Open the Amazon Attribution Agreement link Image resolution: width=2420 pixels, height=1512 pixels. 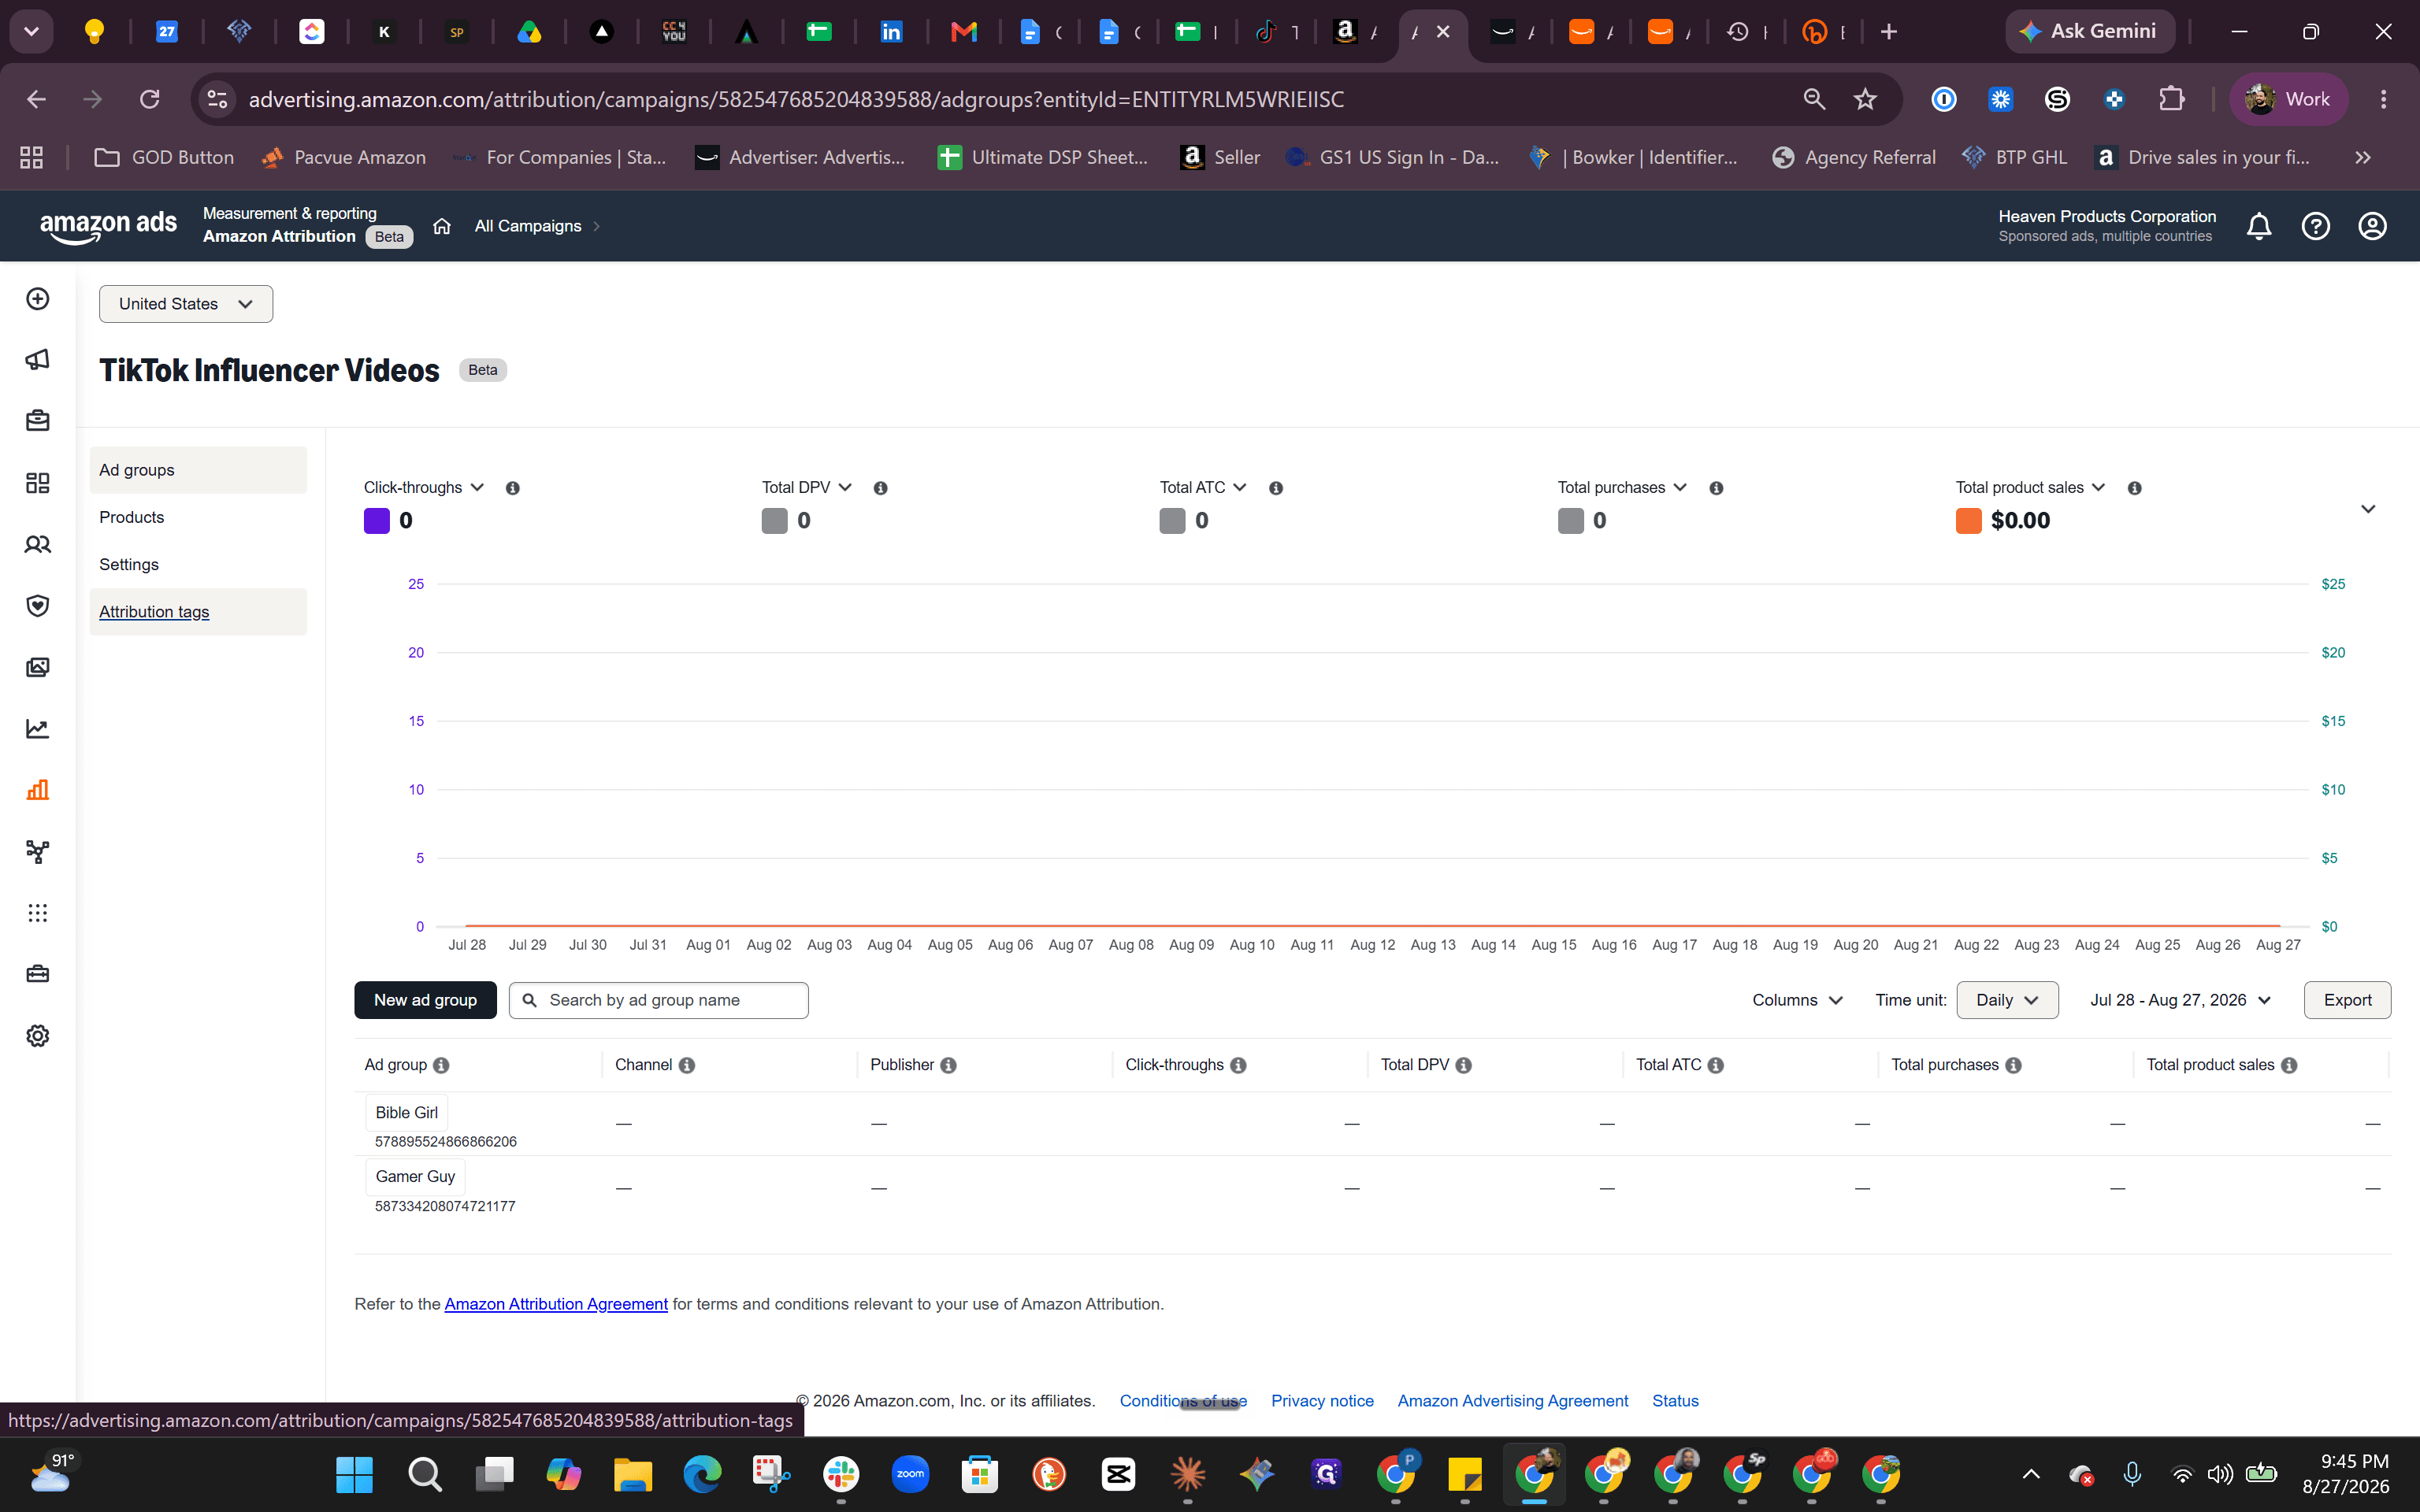click(x=556, y=1304)
